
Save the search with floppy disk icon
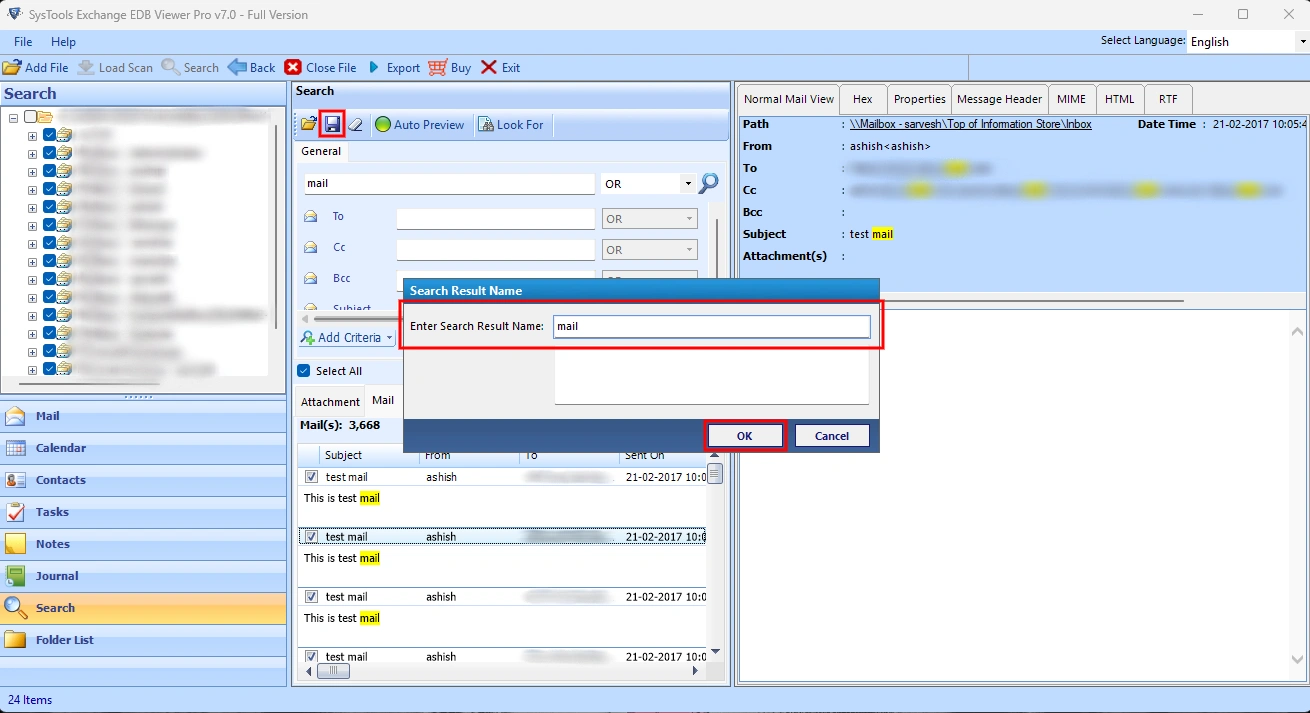[332, 125]
